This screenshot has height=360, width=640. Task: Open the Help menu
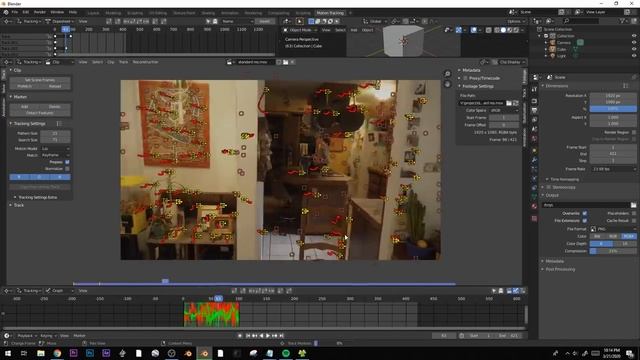pos(73,12)
